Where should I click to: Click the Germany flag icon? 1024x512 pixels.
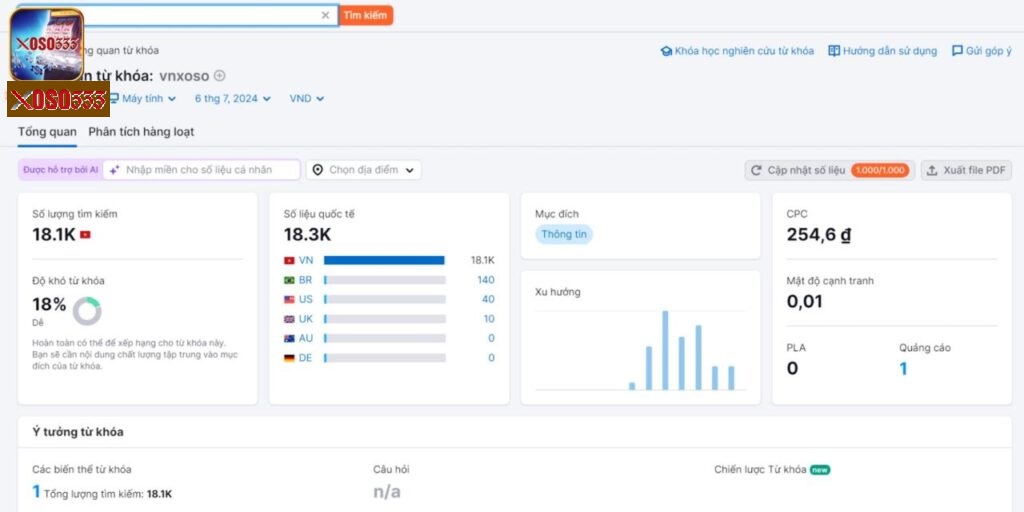289,359
